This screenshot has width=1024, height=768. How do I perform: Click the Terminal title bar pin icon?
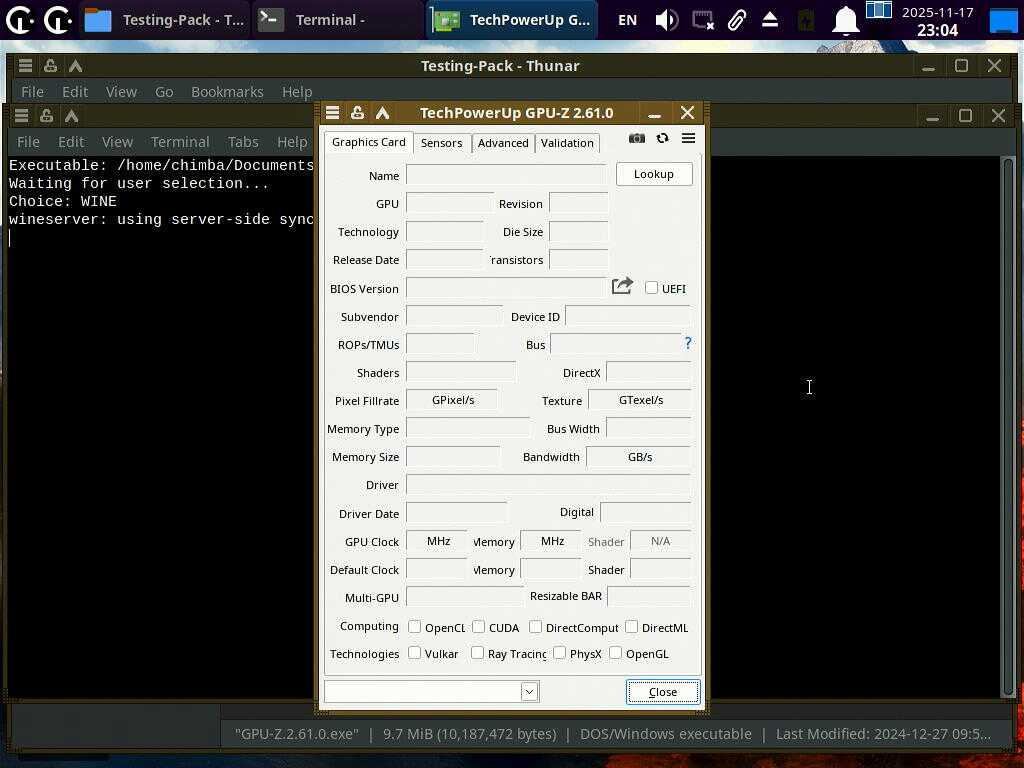pos(46,116)
